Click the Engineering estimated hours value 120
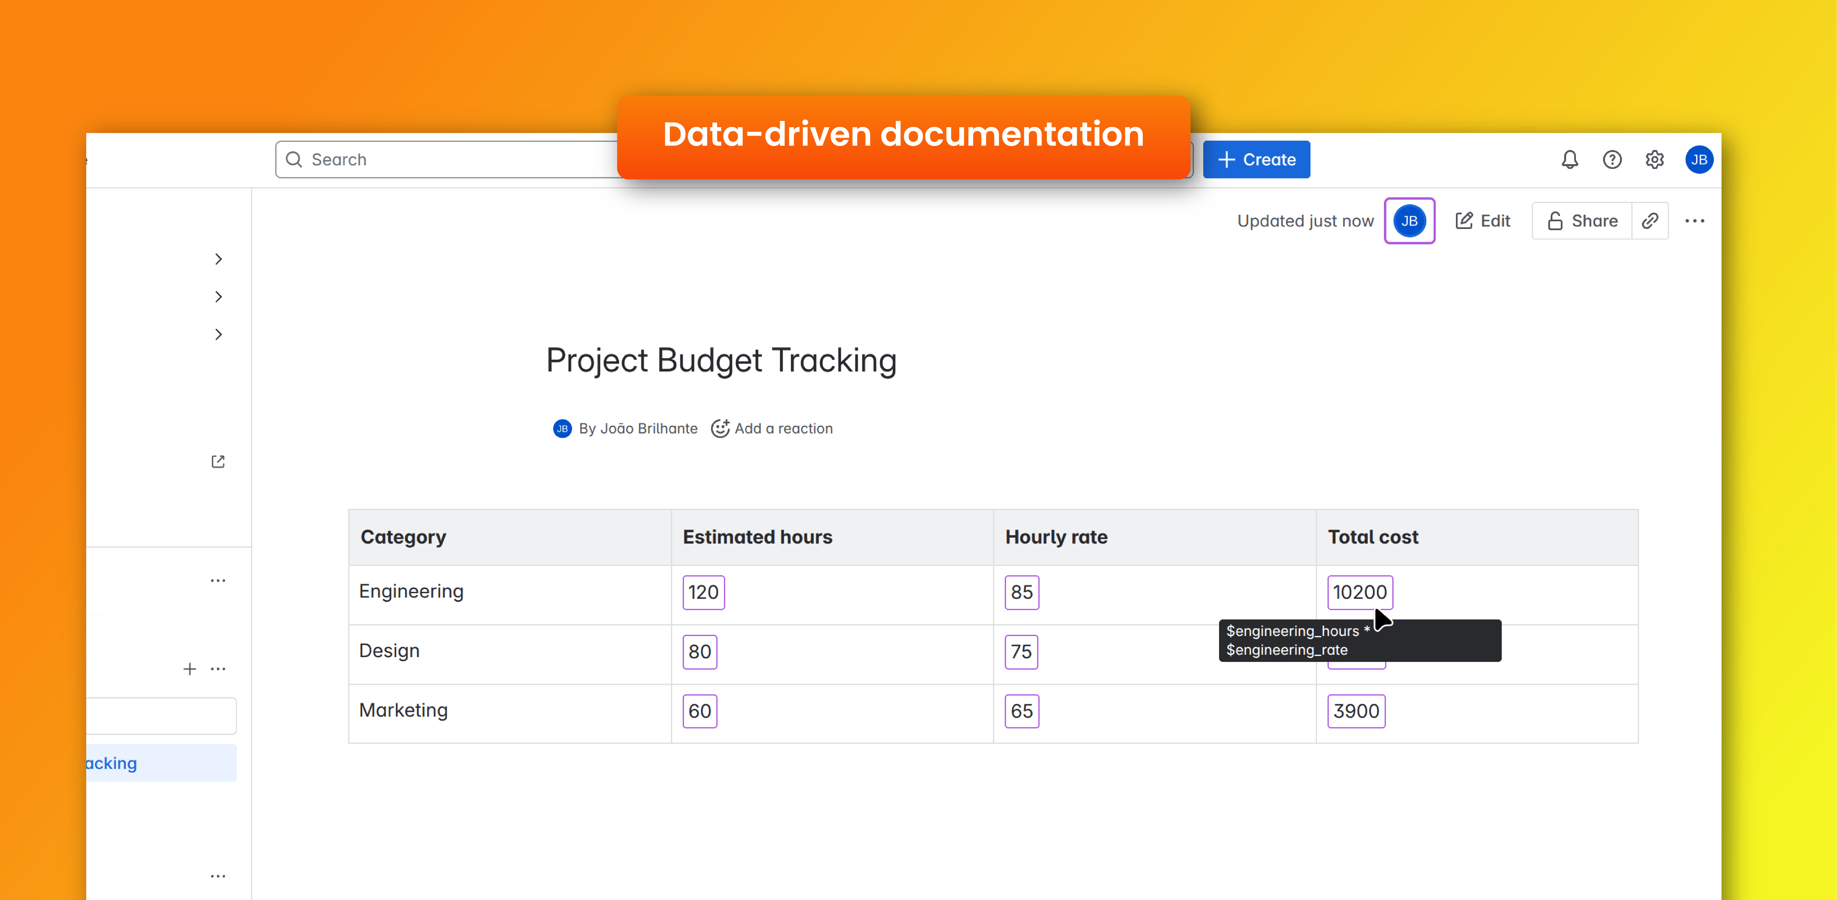1837x900 pixels. (x=704, y=592)
